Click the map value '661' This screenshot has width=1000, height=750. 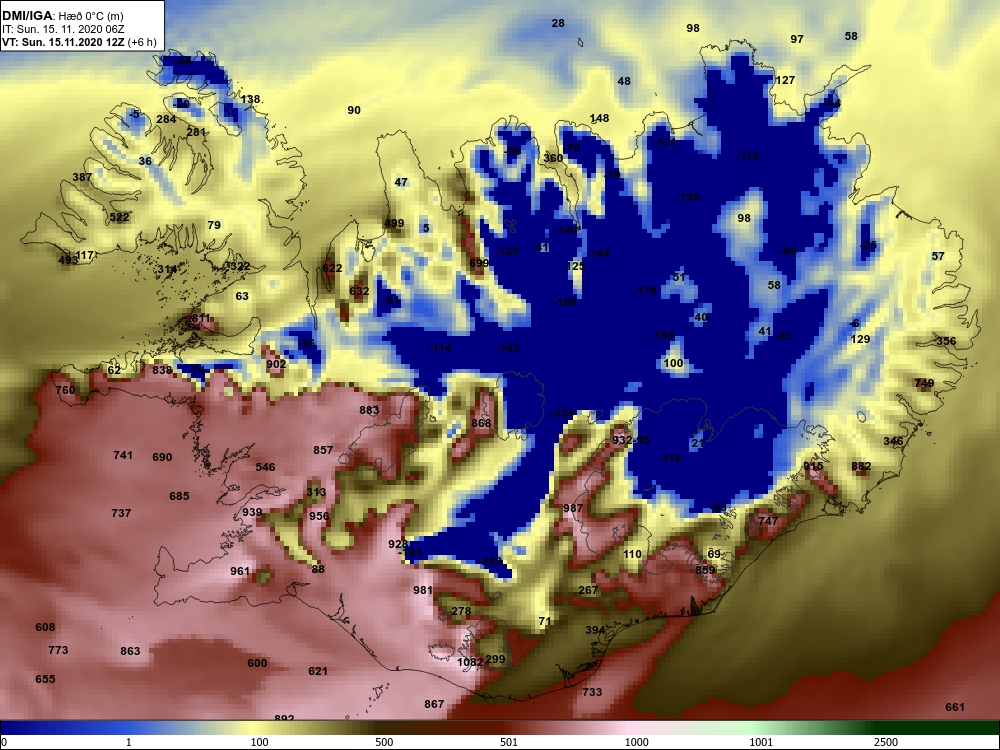tap(955, 707)
